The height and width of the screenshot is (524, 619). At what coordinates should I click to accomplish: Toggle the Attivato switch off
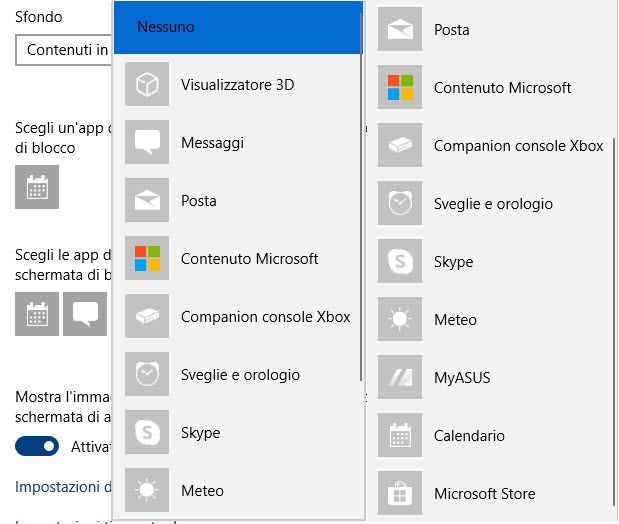click(37, 446)
